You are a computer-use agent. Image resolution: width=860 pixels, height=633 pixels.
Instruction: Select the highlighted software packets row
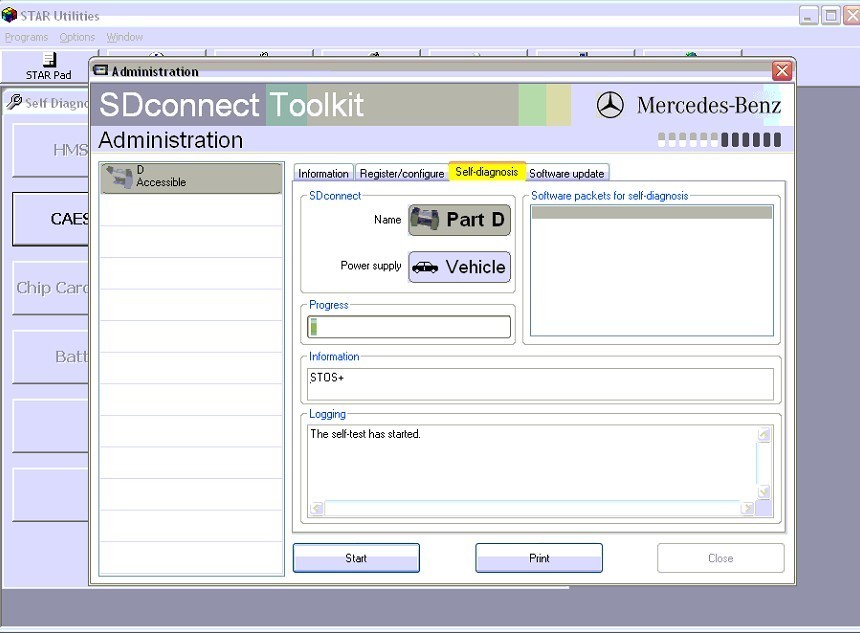pos(652,213)
